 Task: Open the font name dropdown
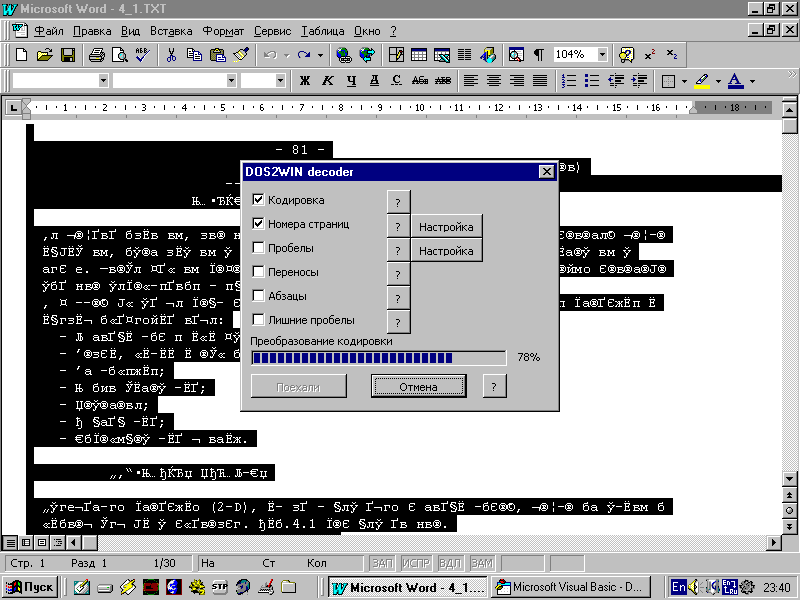231,81
